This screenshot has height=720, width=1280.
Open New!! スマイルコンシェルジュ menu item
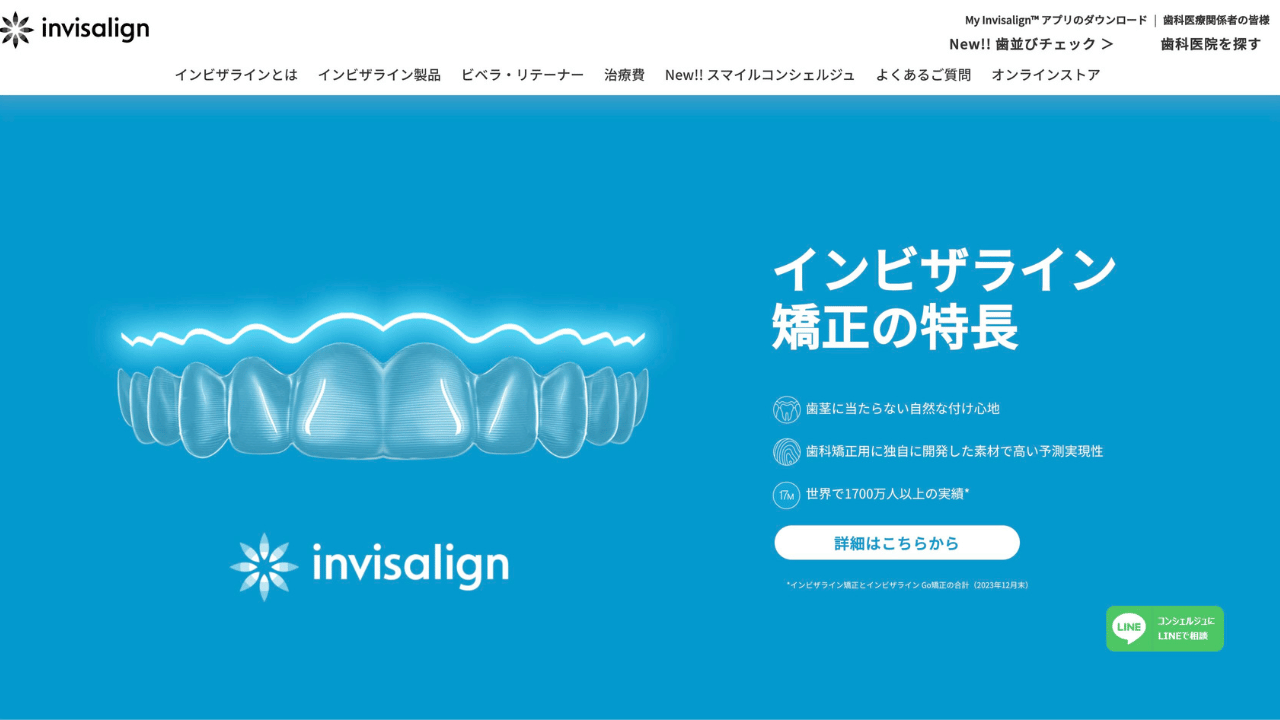tap(760, 75)
